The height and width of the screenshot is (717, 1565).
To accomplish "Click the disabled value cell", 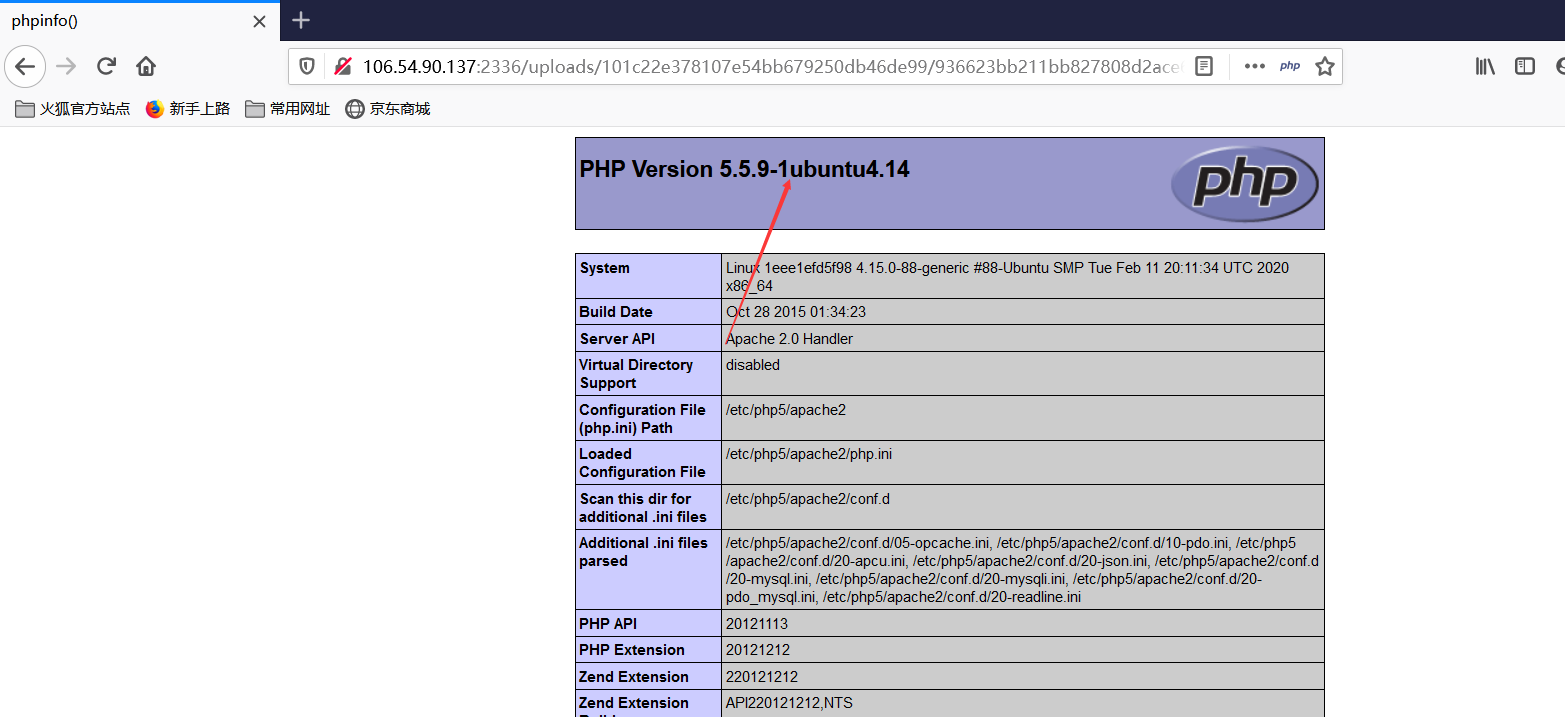I will tap(1023, 373).
